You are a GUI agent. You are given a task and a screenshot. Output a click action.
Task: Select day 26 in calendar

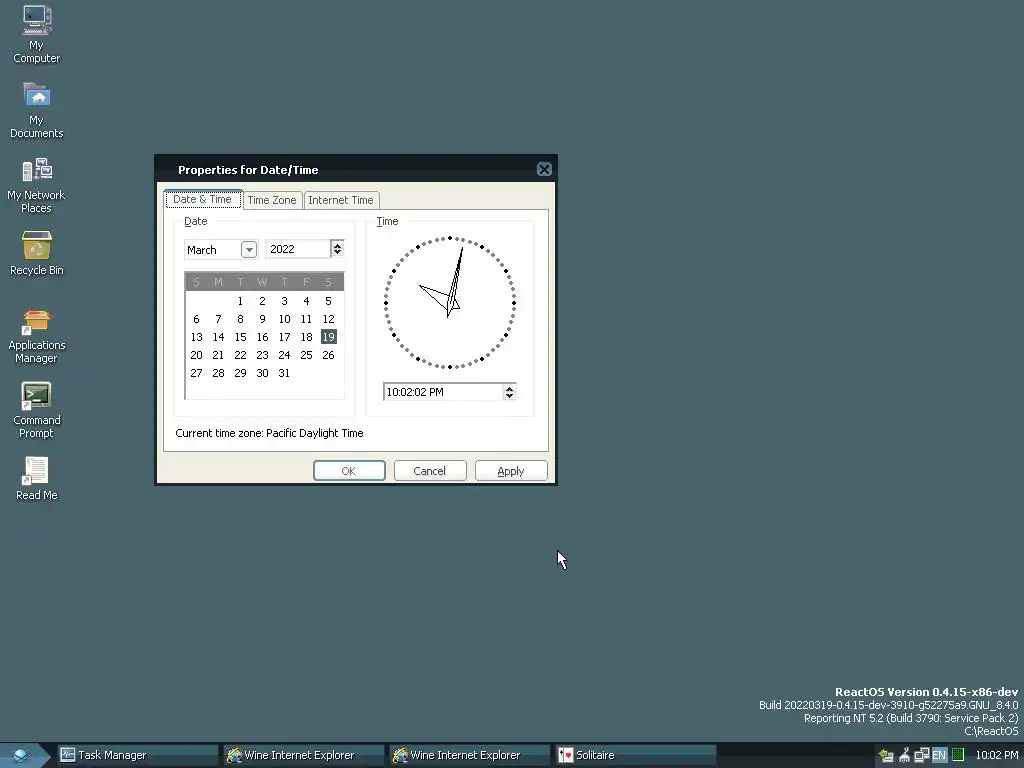[328, 355]
